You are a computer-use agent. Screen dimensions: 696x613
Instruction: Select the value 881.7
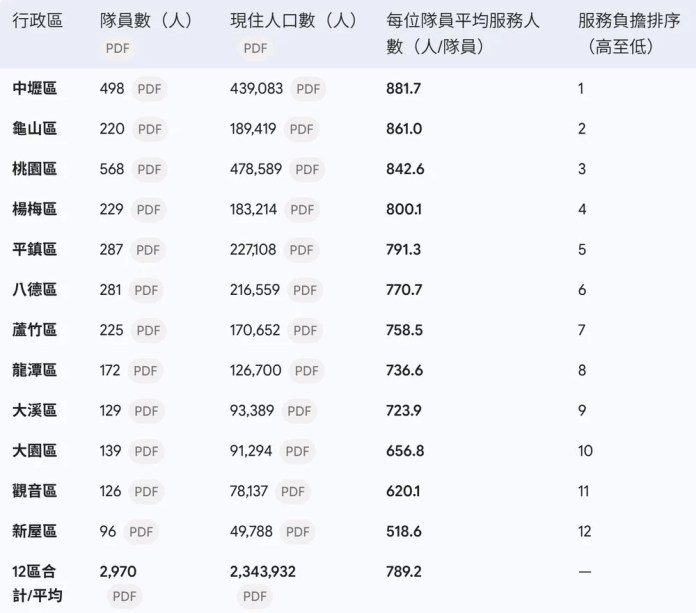403,89
